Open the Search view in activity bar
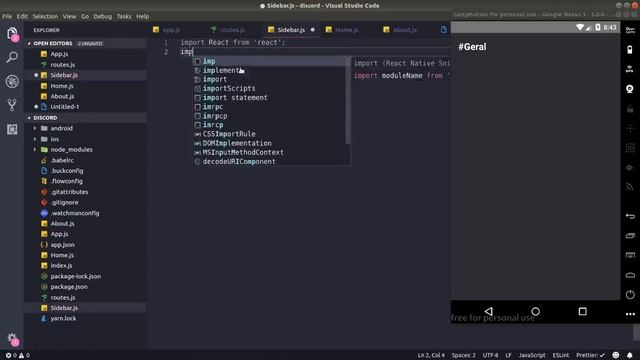 click(12, 57)
